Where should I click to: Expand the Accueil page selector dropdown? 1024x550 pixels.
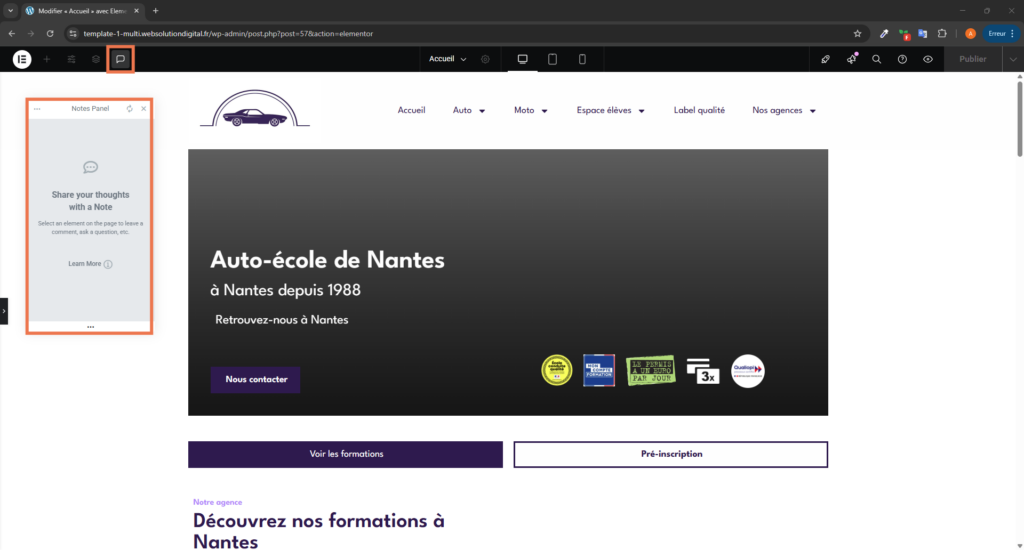[447, 59]
